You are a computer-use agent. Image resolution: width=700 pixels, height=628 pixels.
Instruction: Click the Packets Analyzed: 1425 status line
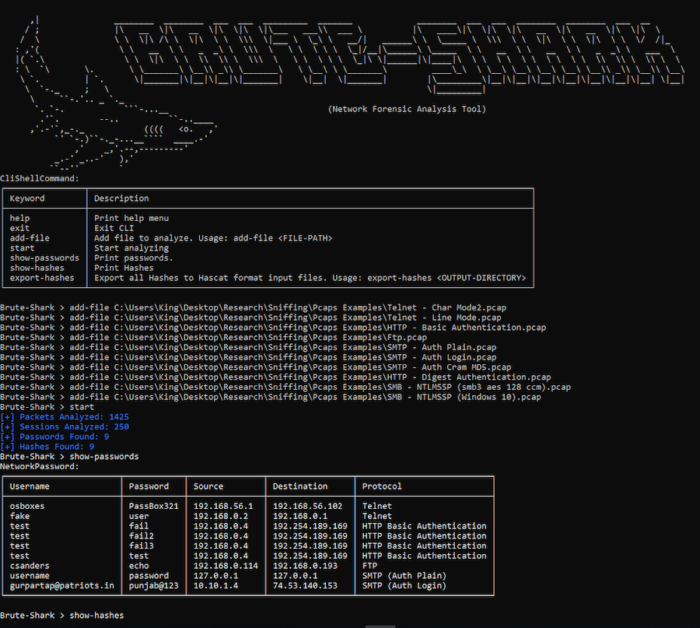click(64, 417)
